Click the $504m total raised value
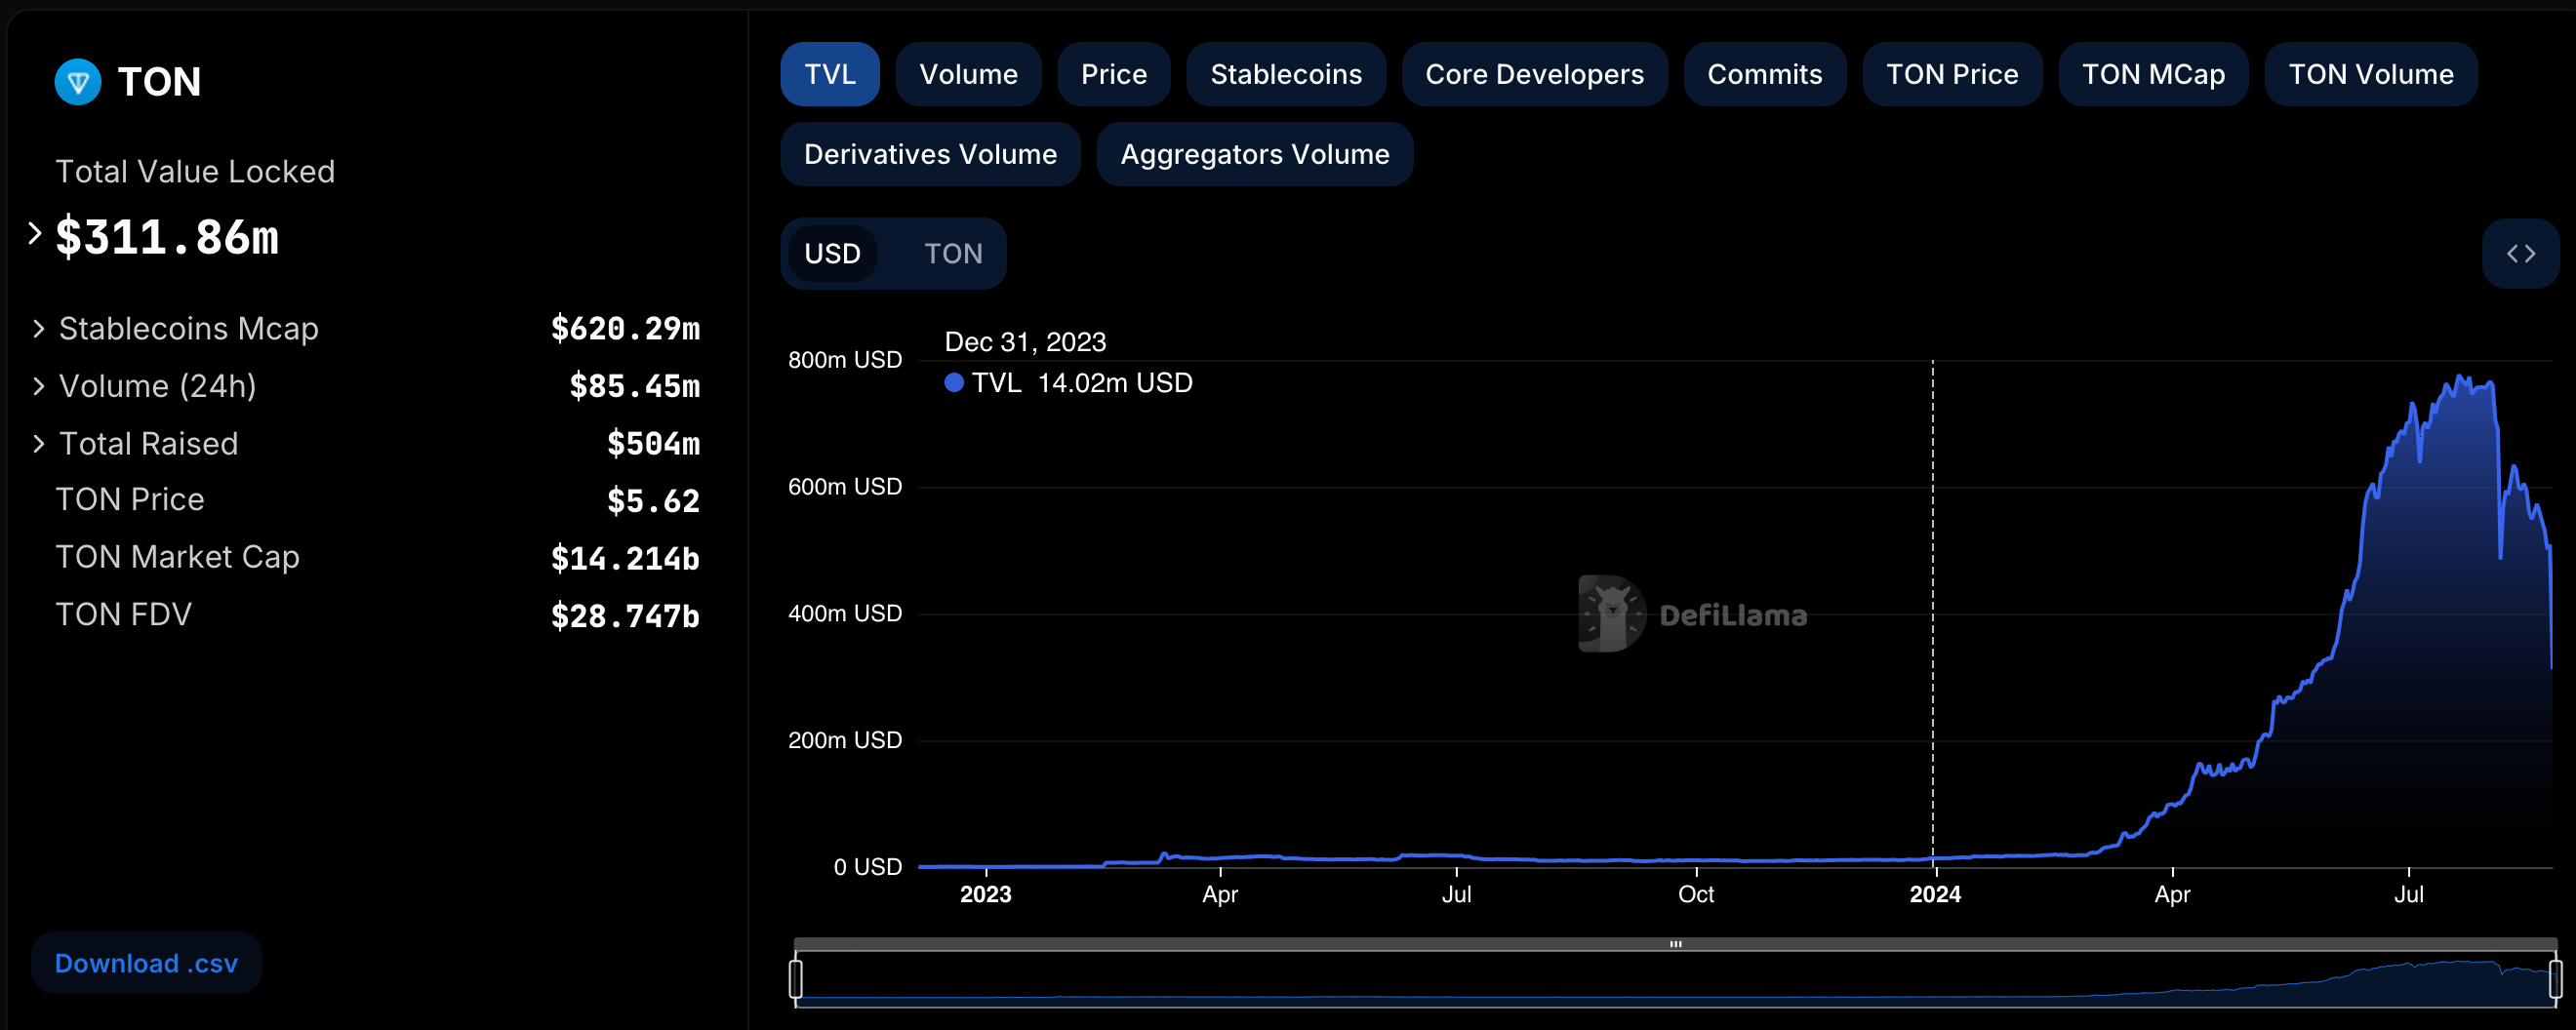Screen dimensions: 2576x1030 653,444
